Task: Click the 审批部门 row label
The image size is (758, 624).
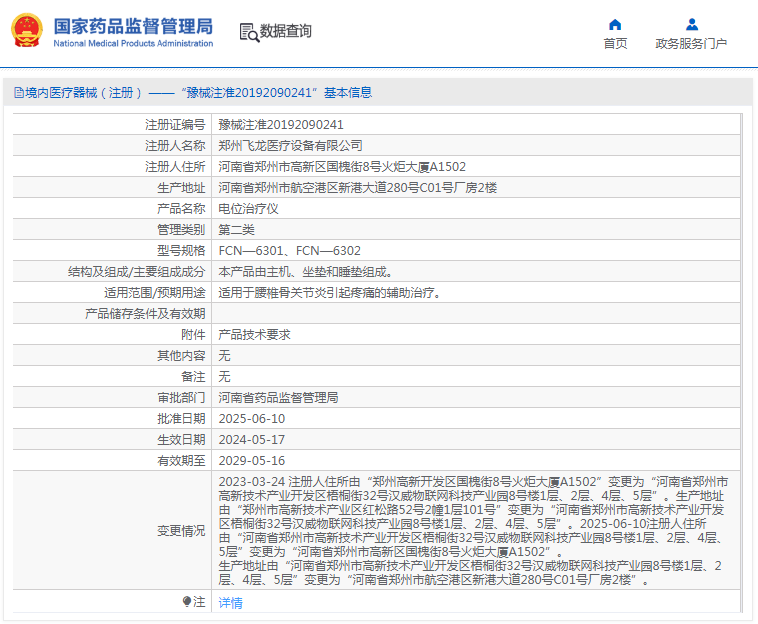Action: [181, 398]
